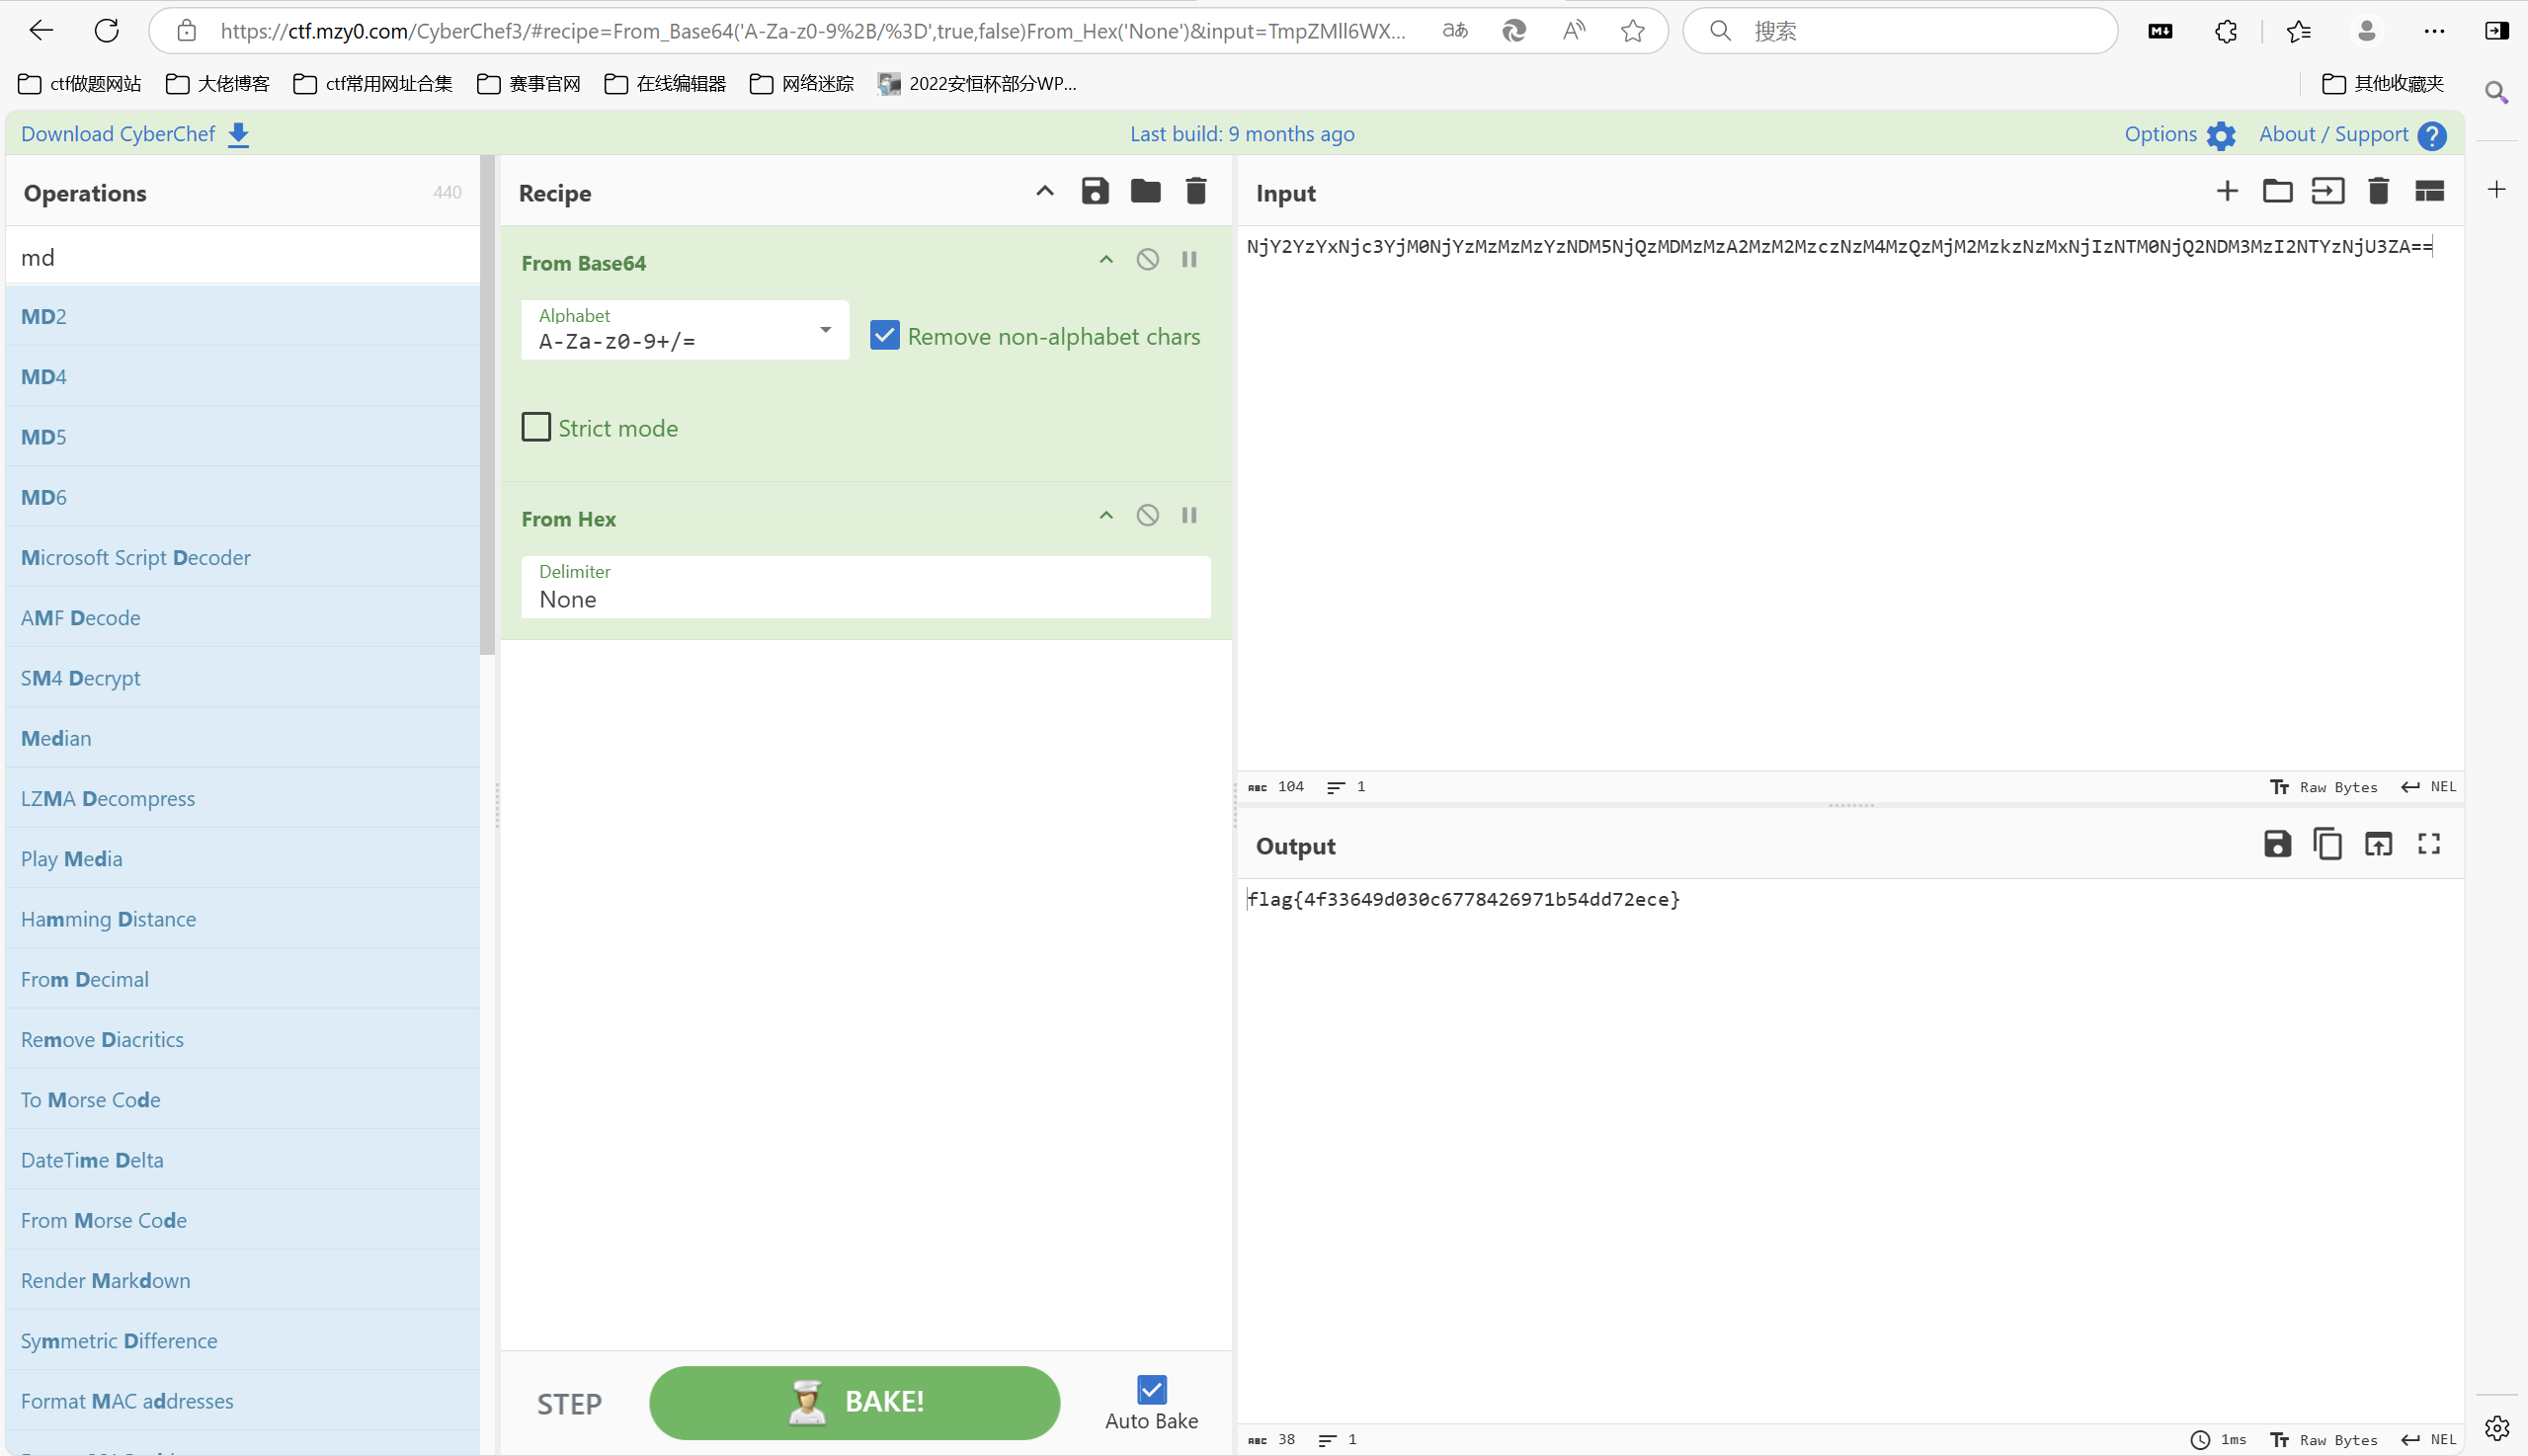Open the browser extensions puzzle icon
2528x1456 pixels.
[x=2226, y=31]
